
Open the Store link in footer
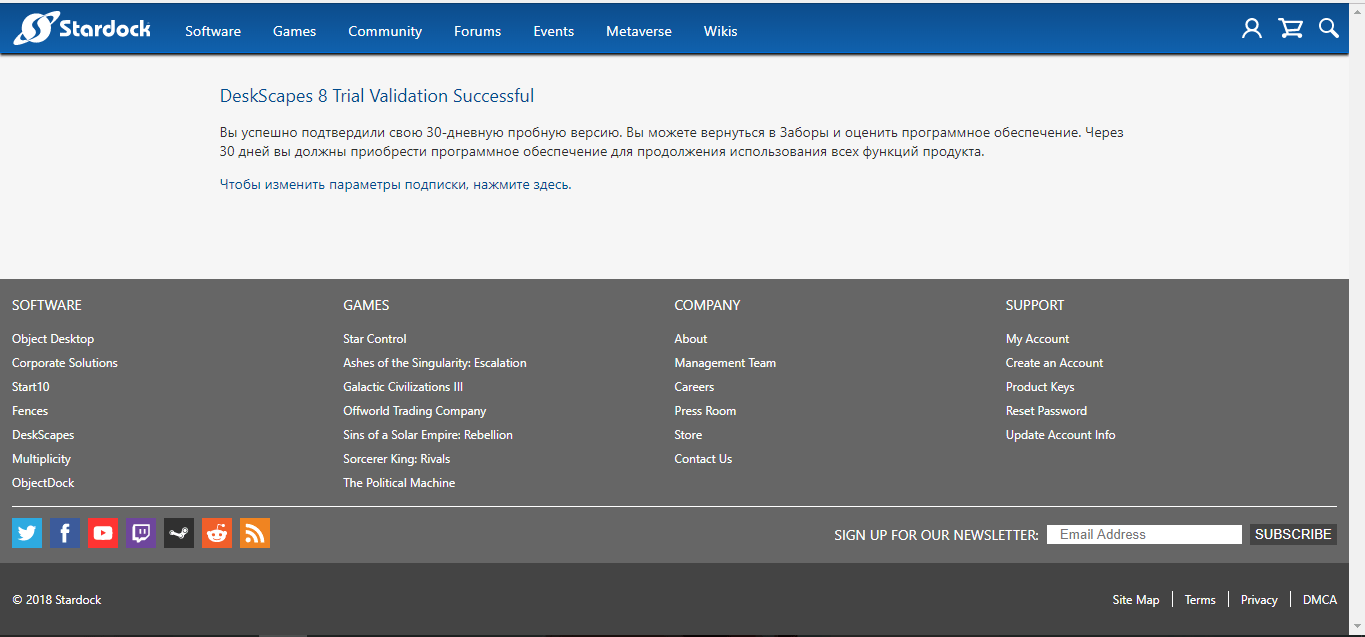(688, 435)
